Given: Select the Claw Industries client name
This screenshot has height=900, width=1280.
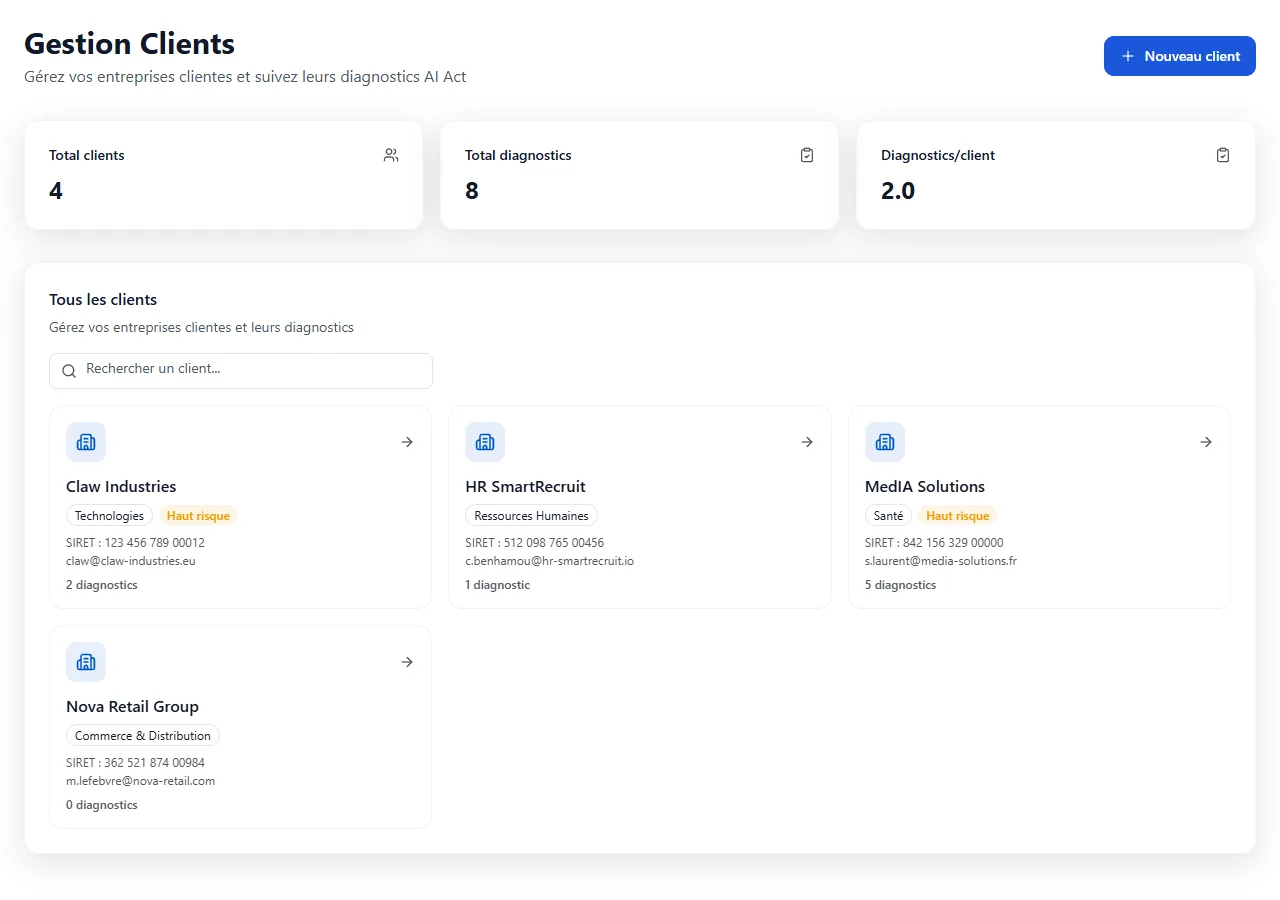Looking at the screenshot, I should (x=121, y=487).
